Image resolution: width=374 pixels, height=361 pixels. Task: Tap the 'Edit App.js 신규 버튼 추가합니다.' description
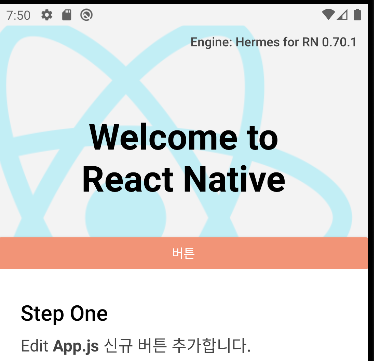tap(136, 346)
